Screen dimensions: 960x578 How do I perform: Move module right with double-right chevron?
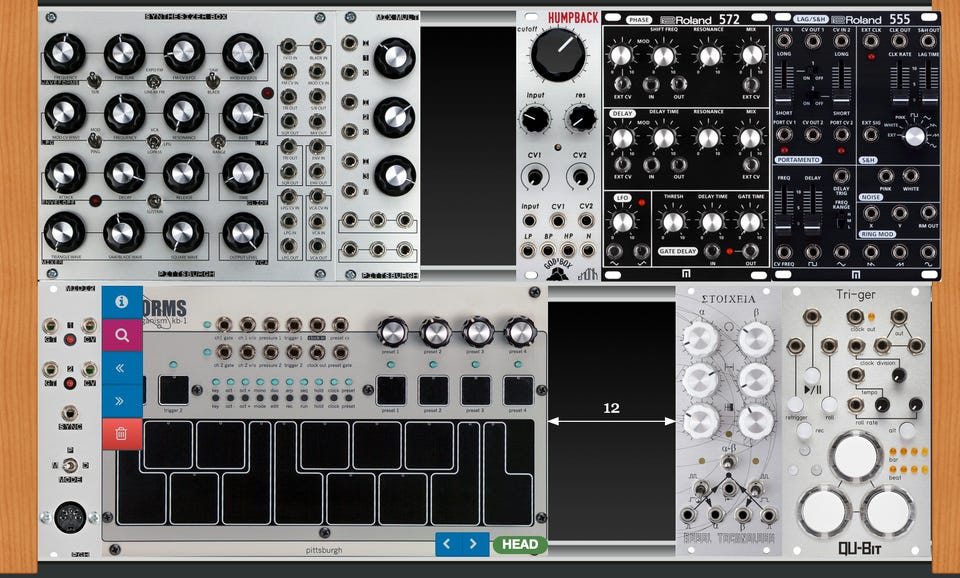122,401
